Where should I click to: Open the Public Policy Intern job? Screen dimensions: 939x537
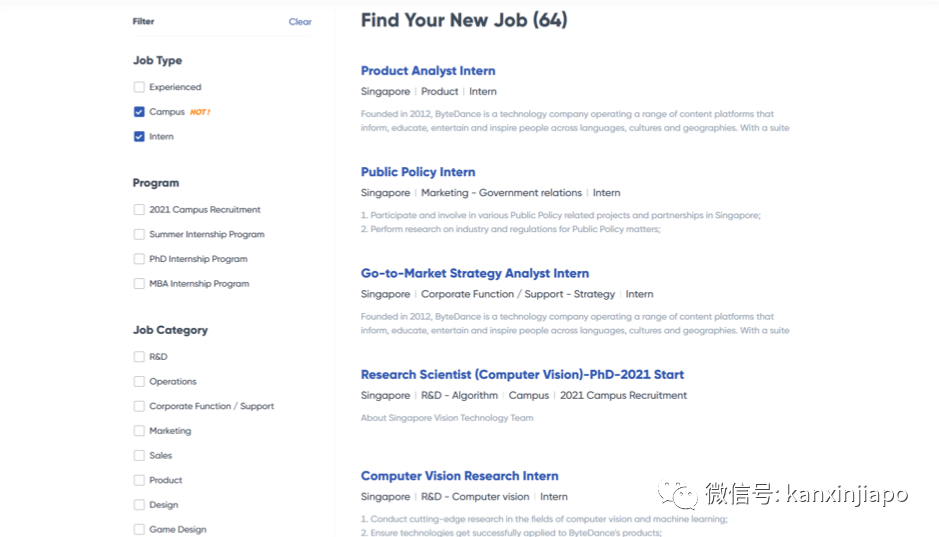point(418,172)
